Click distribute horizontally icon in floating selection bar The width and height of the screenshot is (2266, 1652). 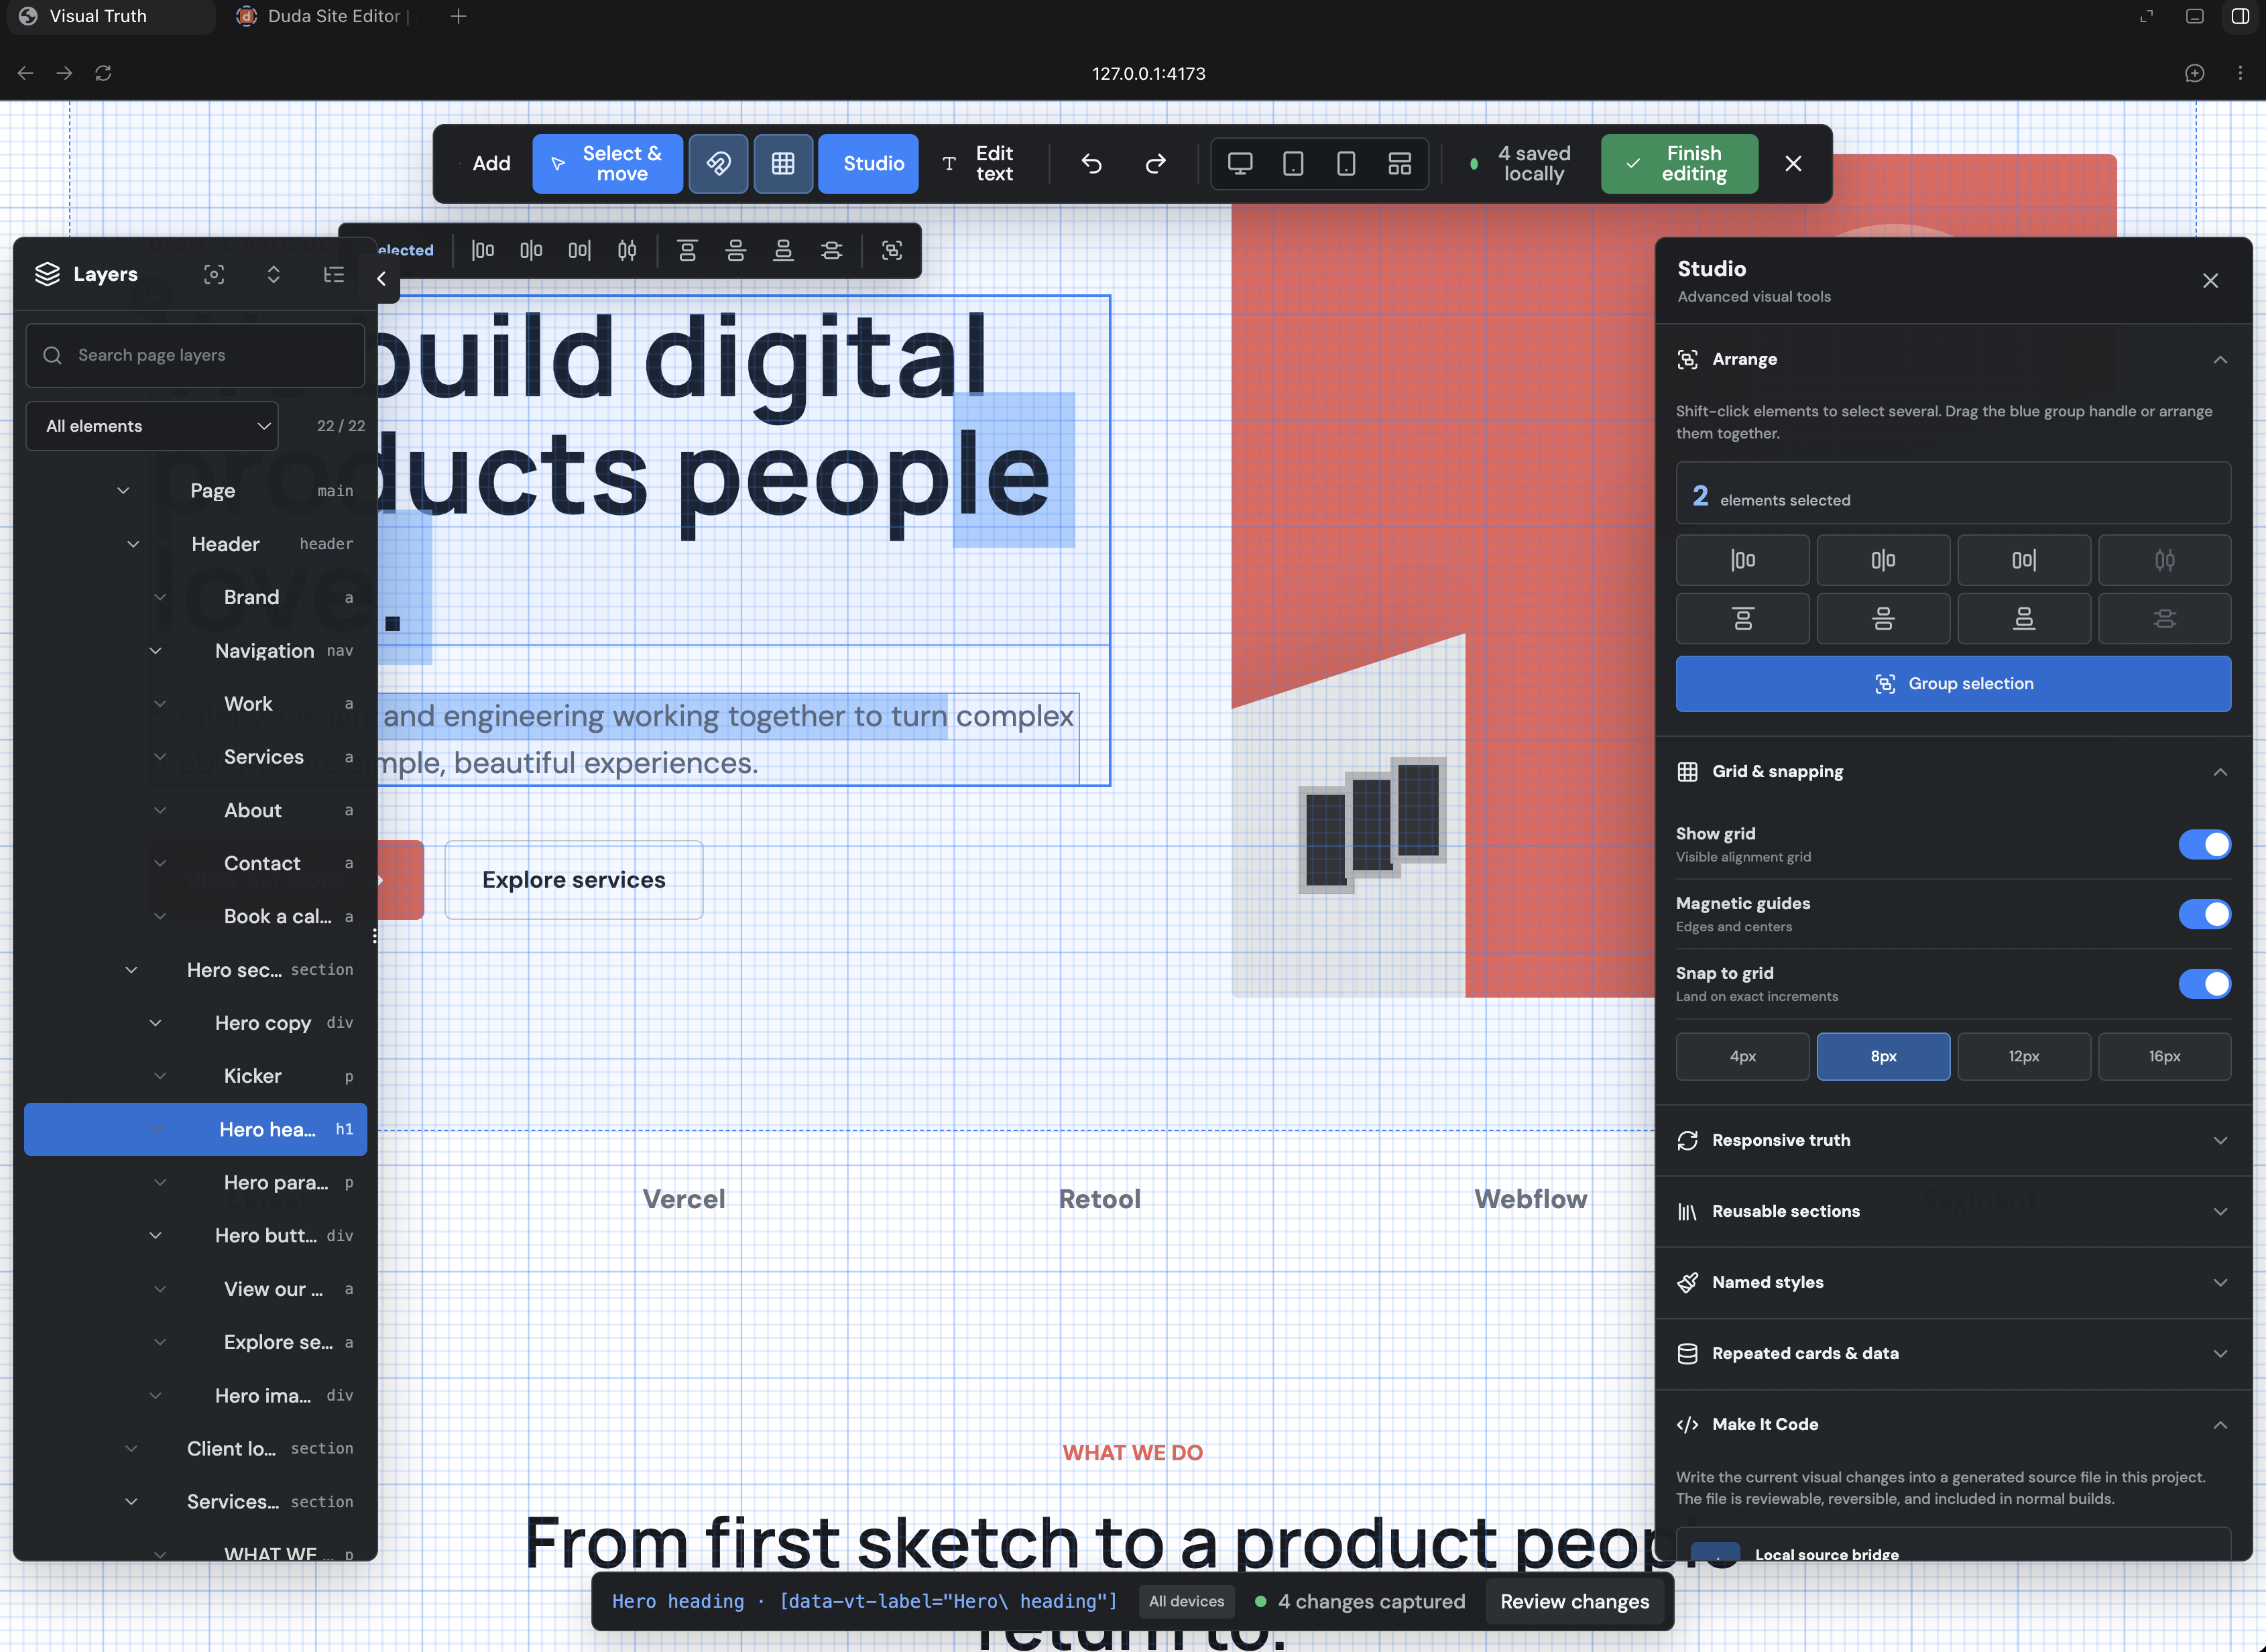(x=627, y=250)
